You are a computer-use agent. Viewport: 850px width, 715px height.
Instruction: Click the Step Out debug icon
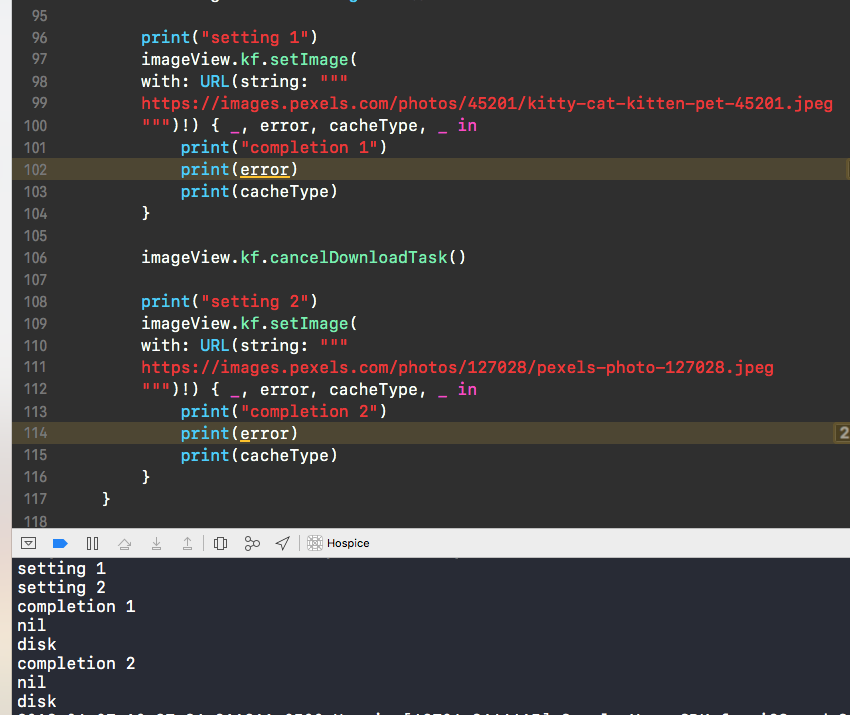[187, 544]
